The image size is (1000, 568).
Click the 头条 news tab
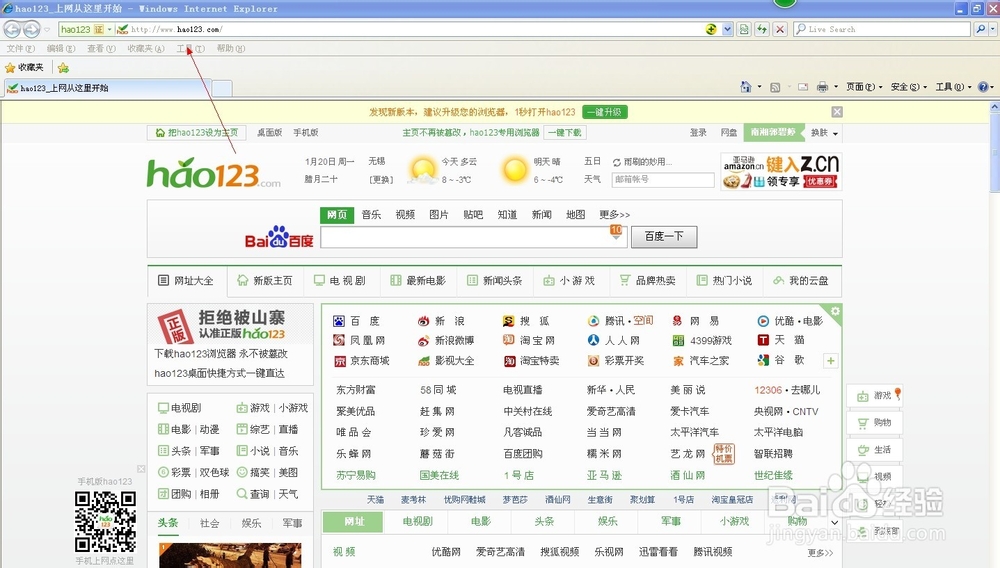[x=168, y=523]
